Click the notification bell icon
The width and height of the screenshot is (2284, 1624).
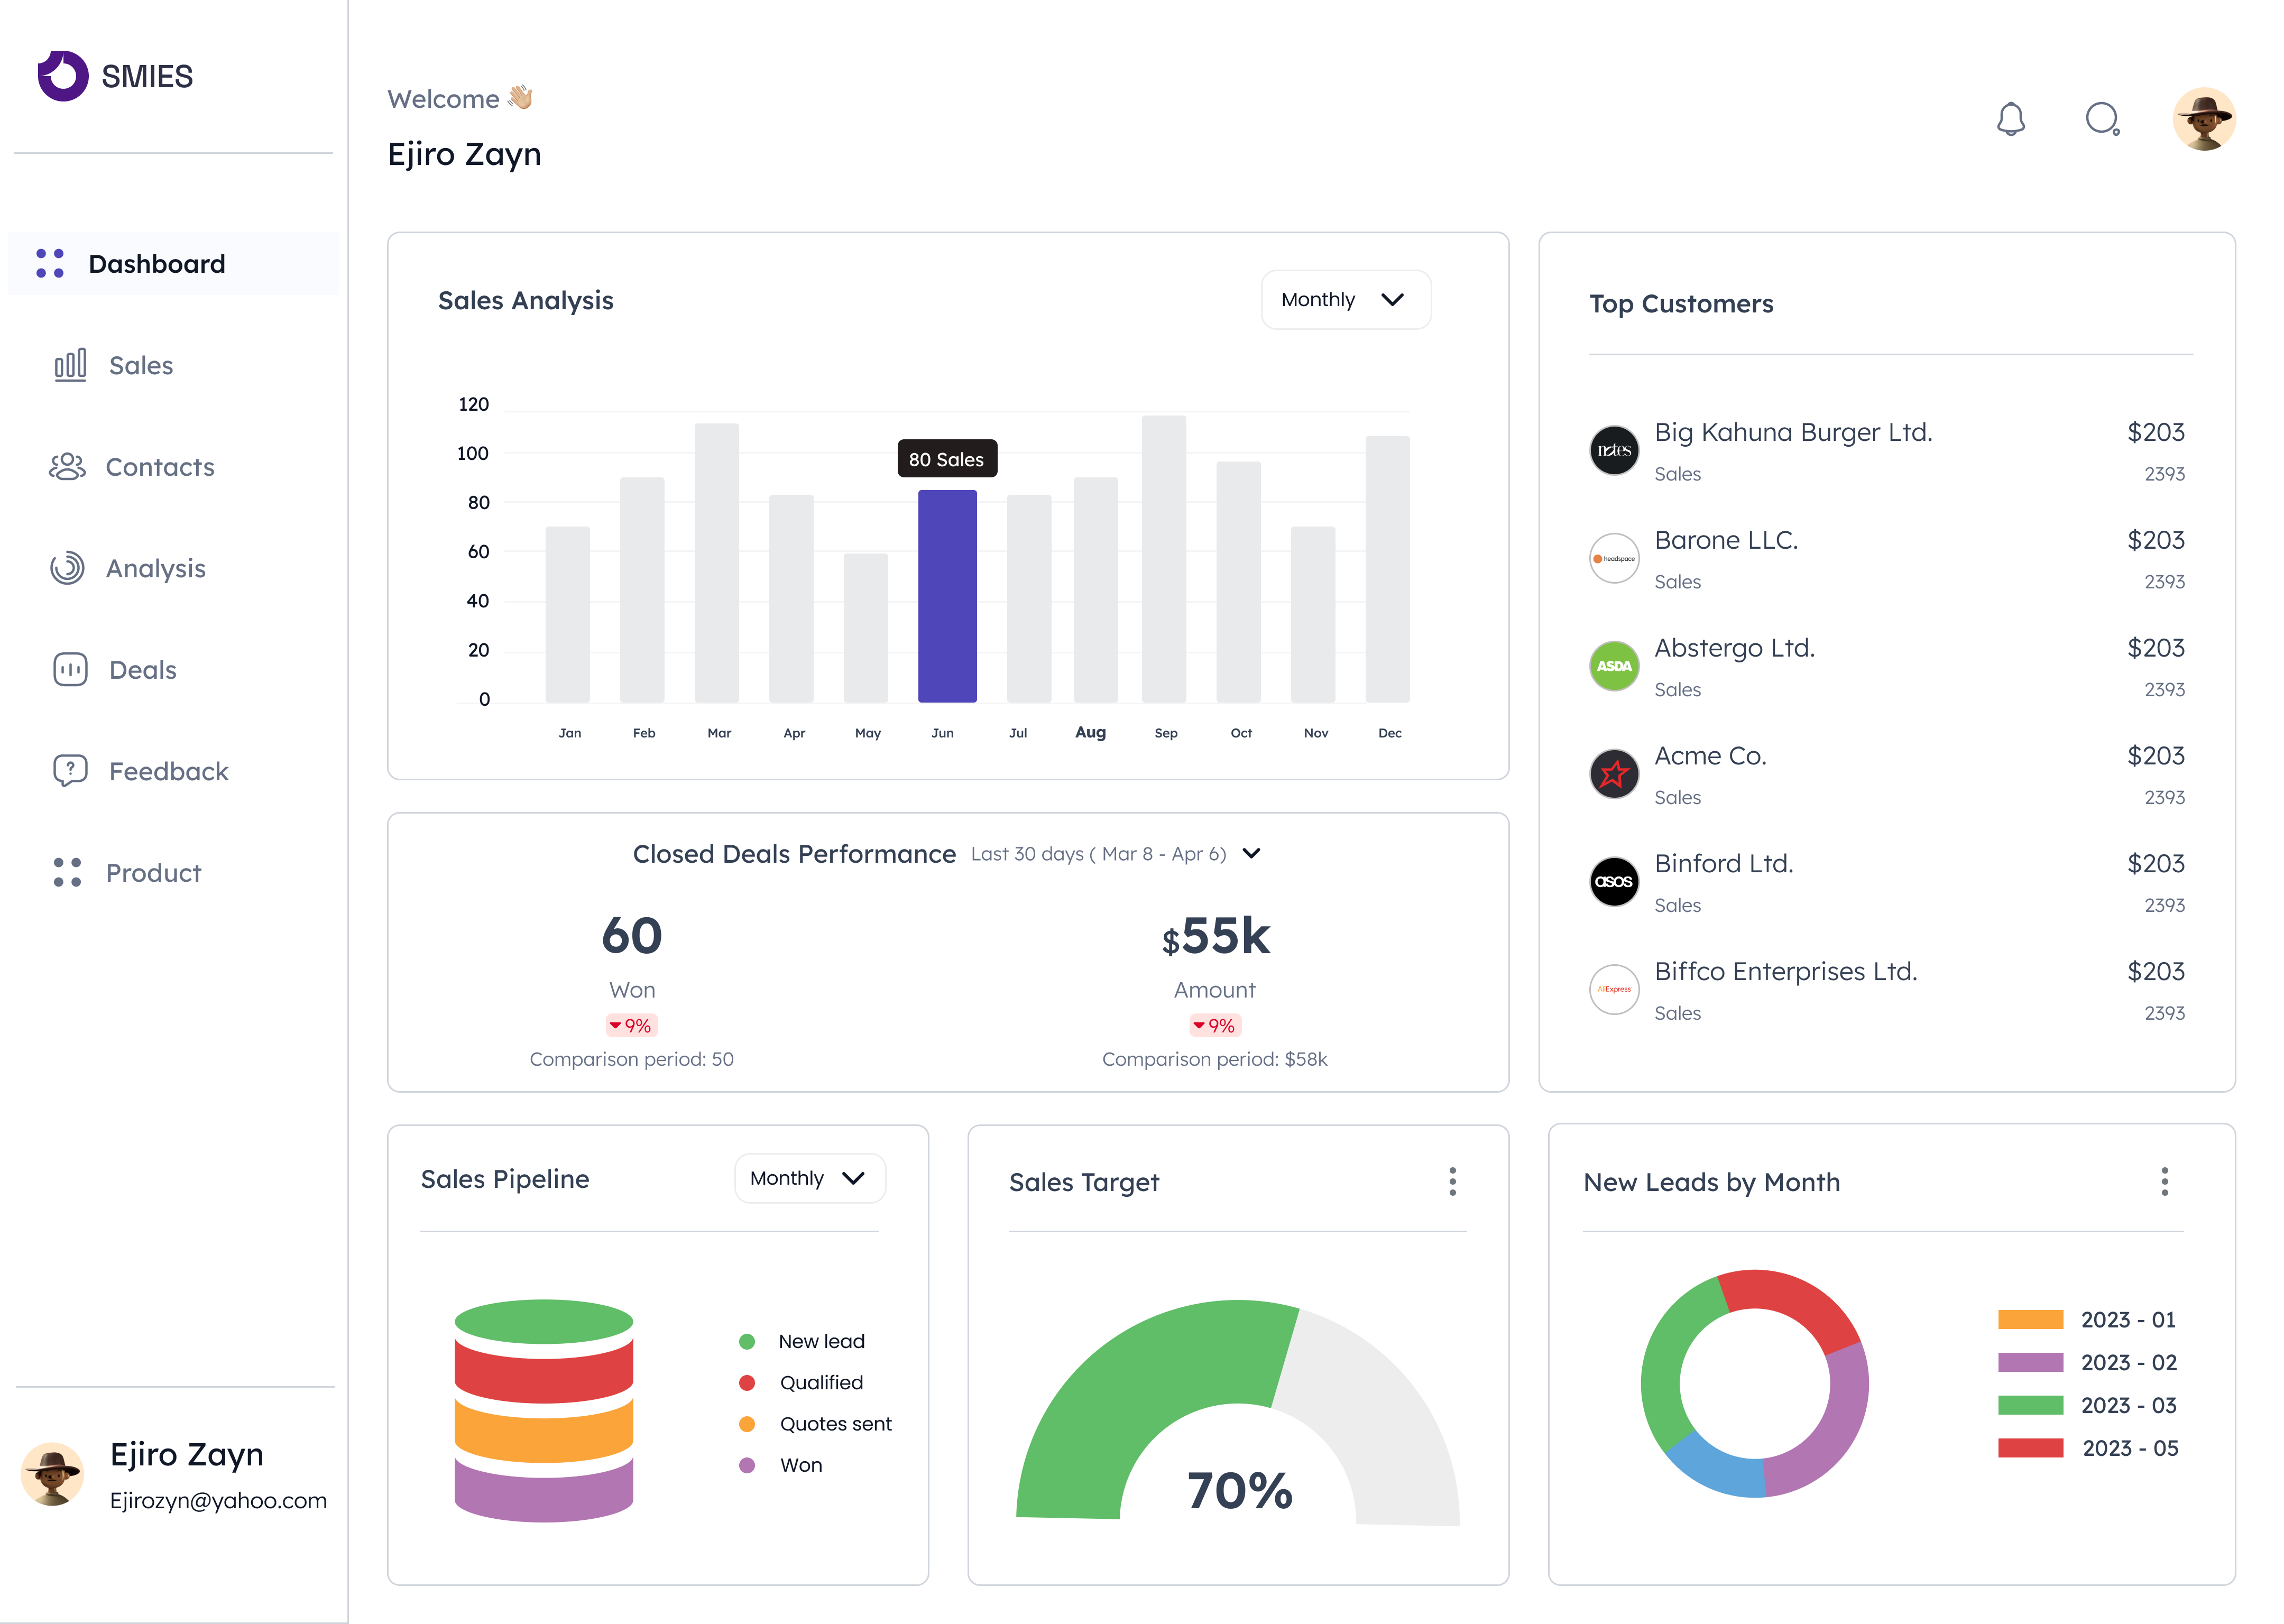tap(2010, 119)
